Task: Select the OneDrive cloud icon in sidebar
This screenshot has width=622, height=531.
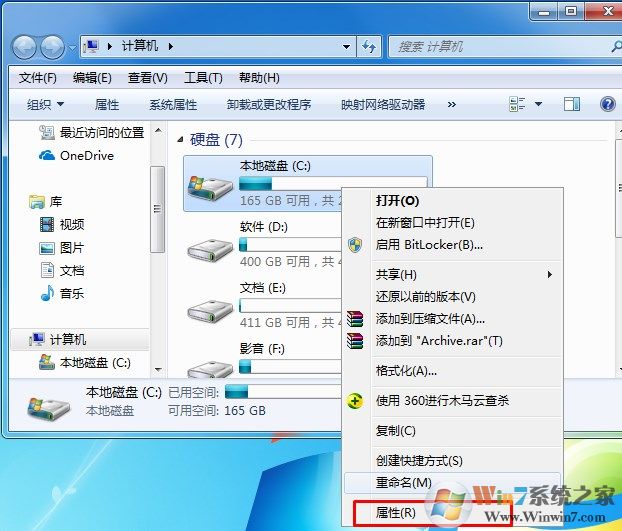Action: pos(47,155)
